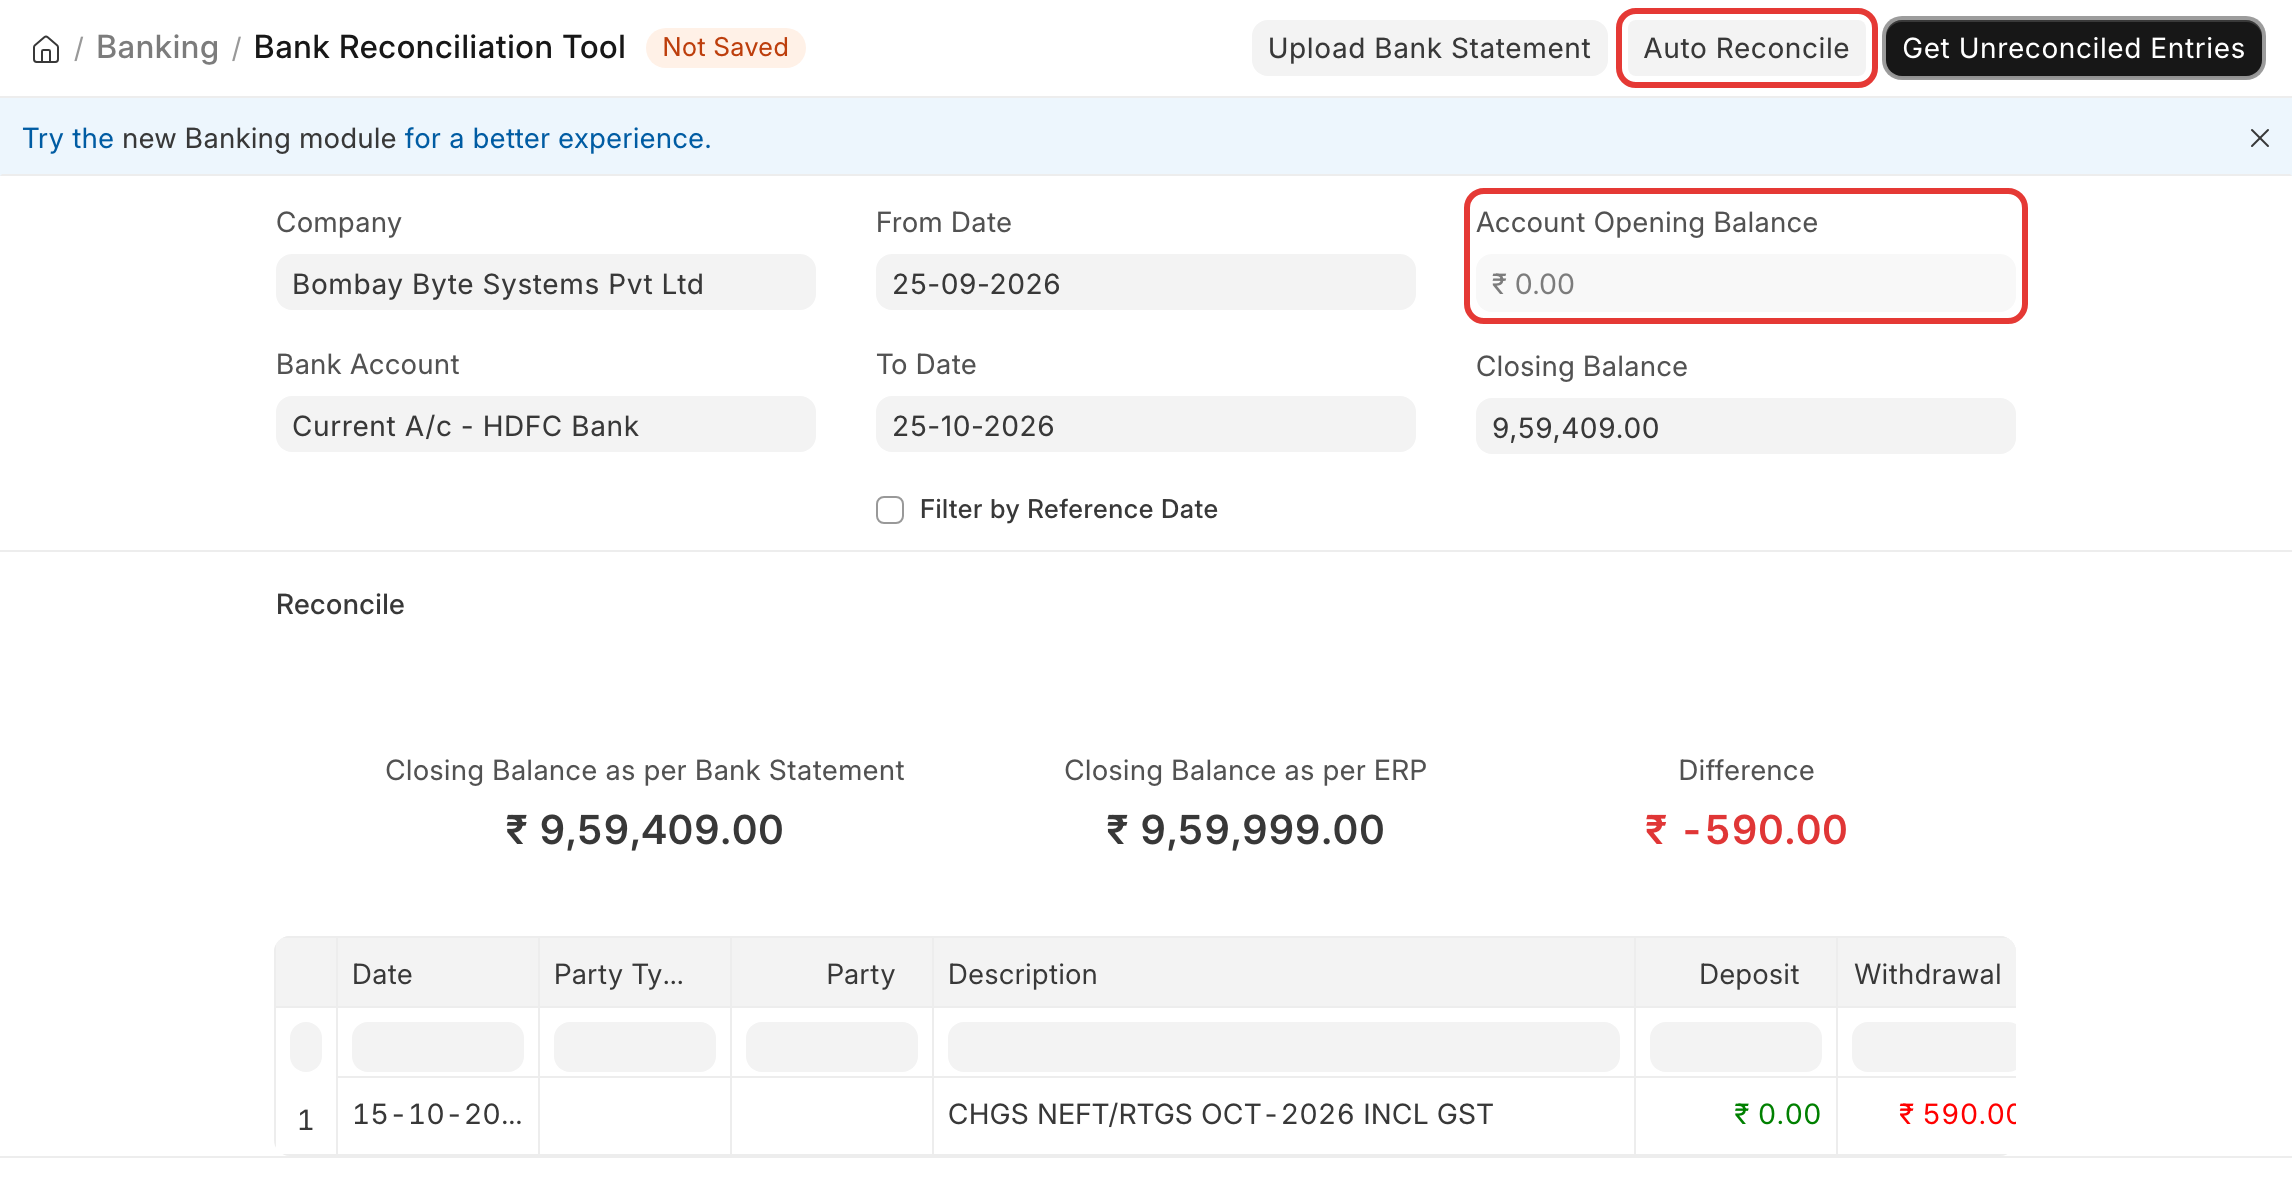Pick a From Date value
The width and height of the screenshot is (2292, 1180).
tap(1146, 283)
